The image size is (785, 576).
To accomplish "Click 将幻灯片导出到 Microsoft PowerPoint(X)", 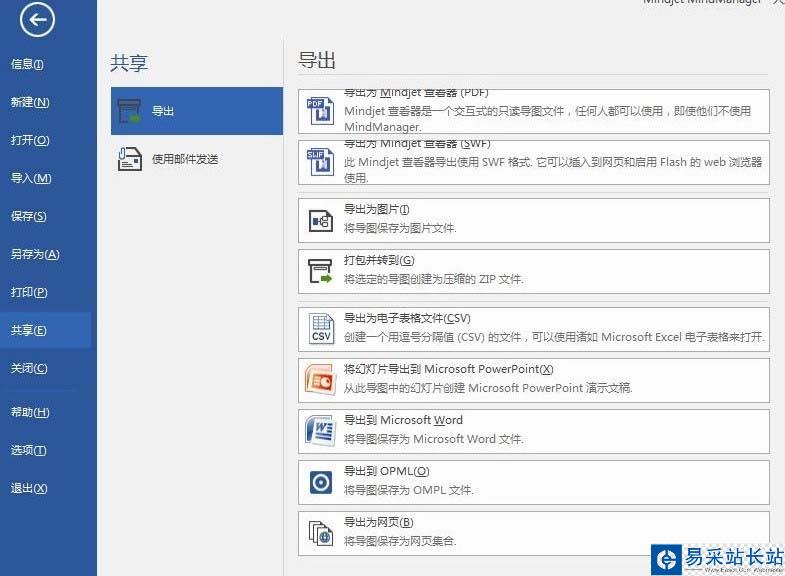I will [534, 380].
